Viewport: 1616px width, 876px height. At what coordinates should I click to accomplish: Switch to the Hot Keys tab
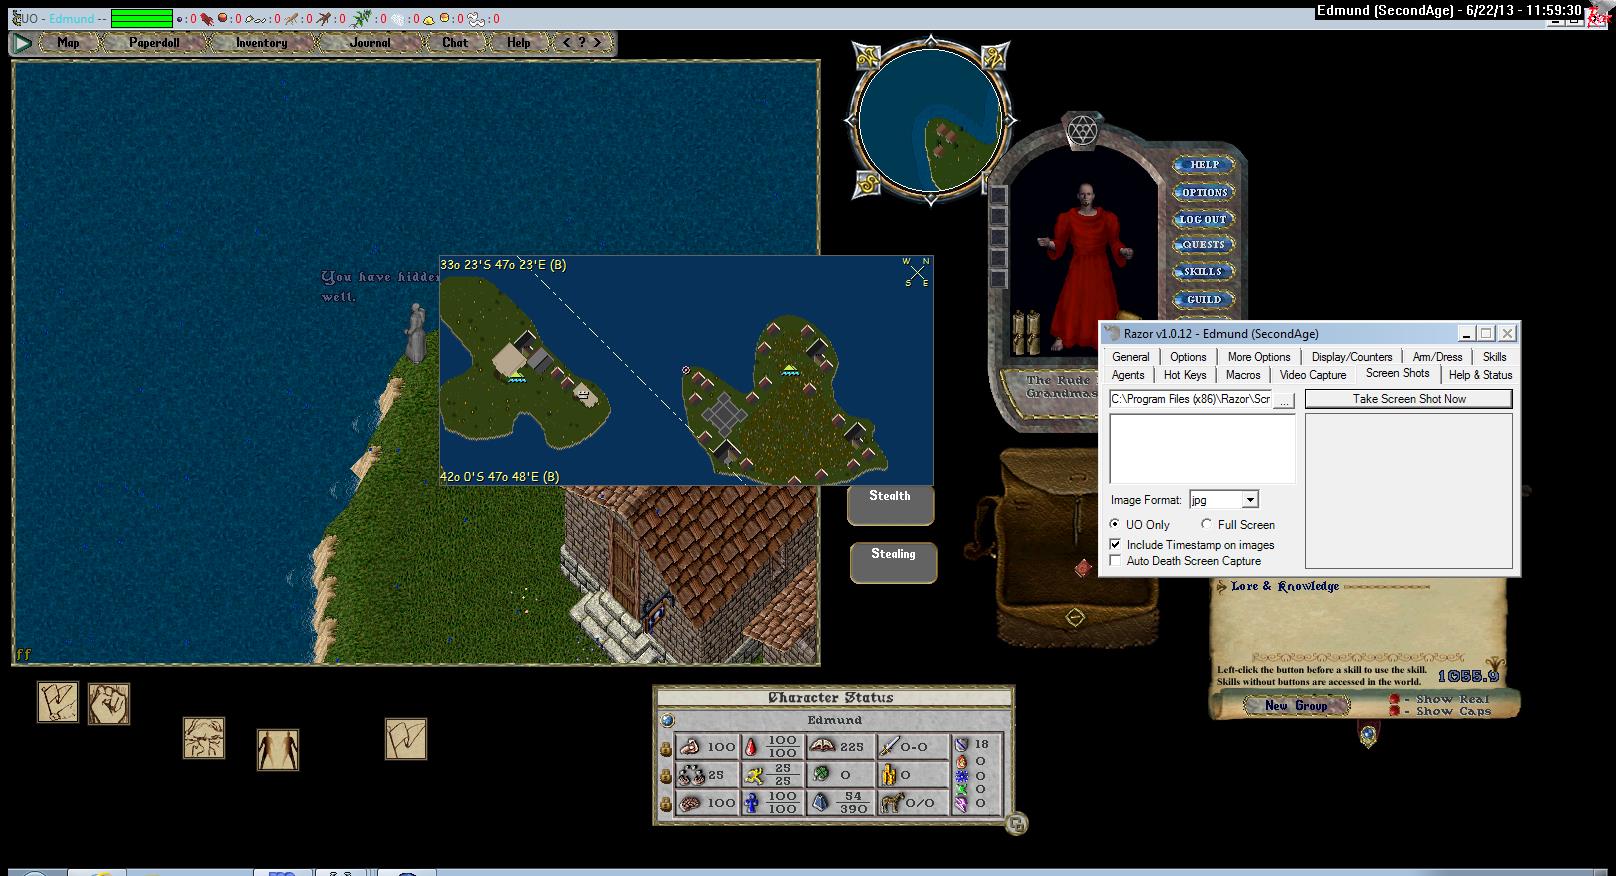[x=1184, y=375]
